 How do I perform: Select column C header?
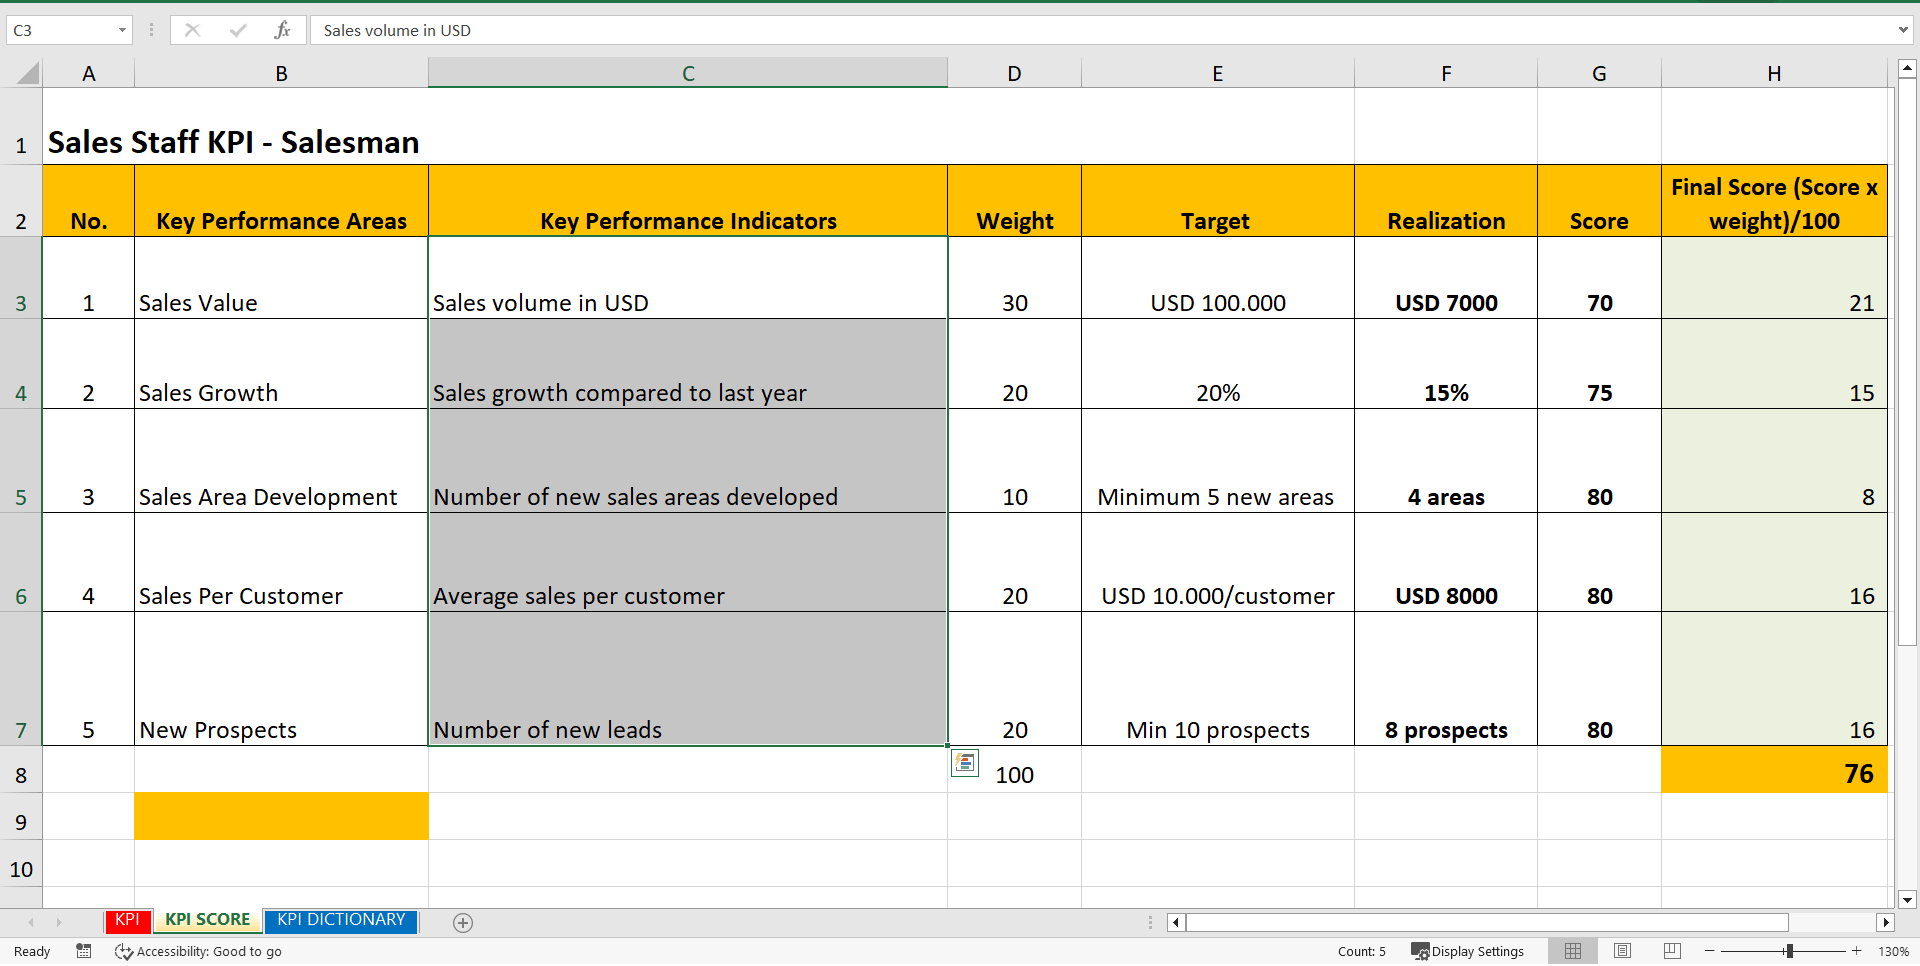pyautogui.click(x=688, y=73)
